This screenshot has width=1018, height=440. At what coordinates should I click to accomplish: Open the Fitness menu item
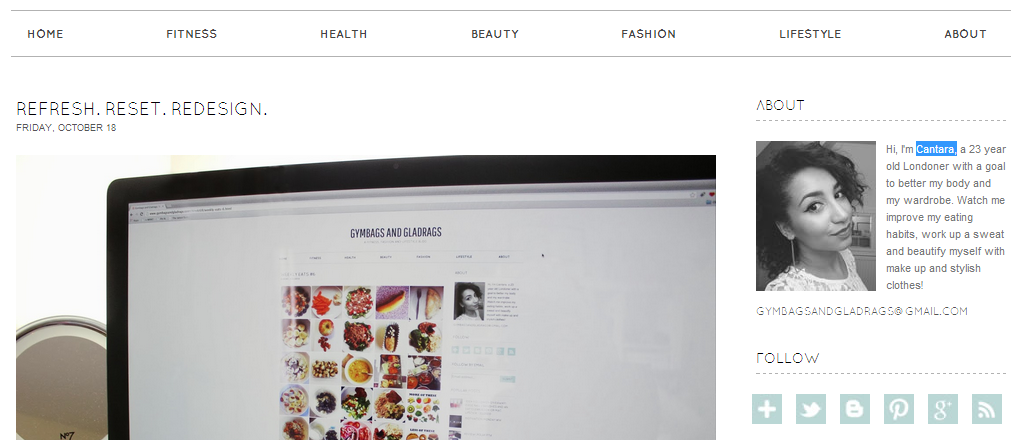tap(192, 34)
